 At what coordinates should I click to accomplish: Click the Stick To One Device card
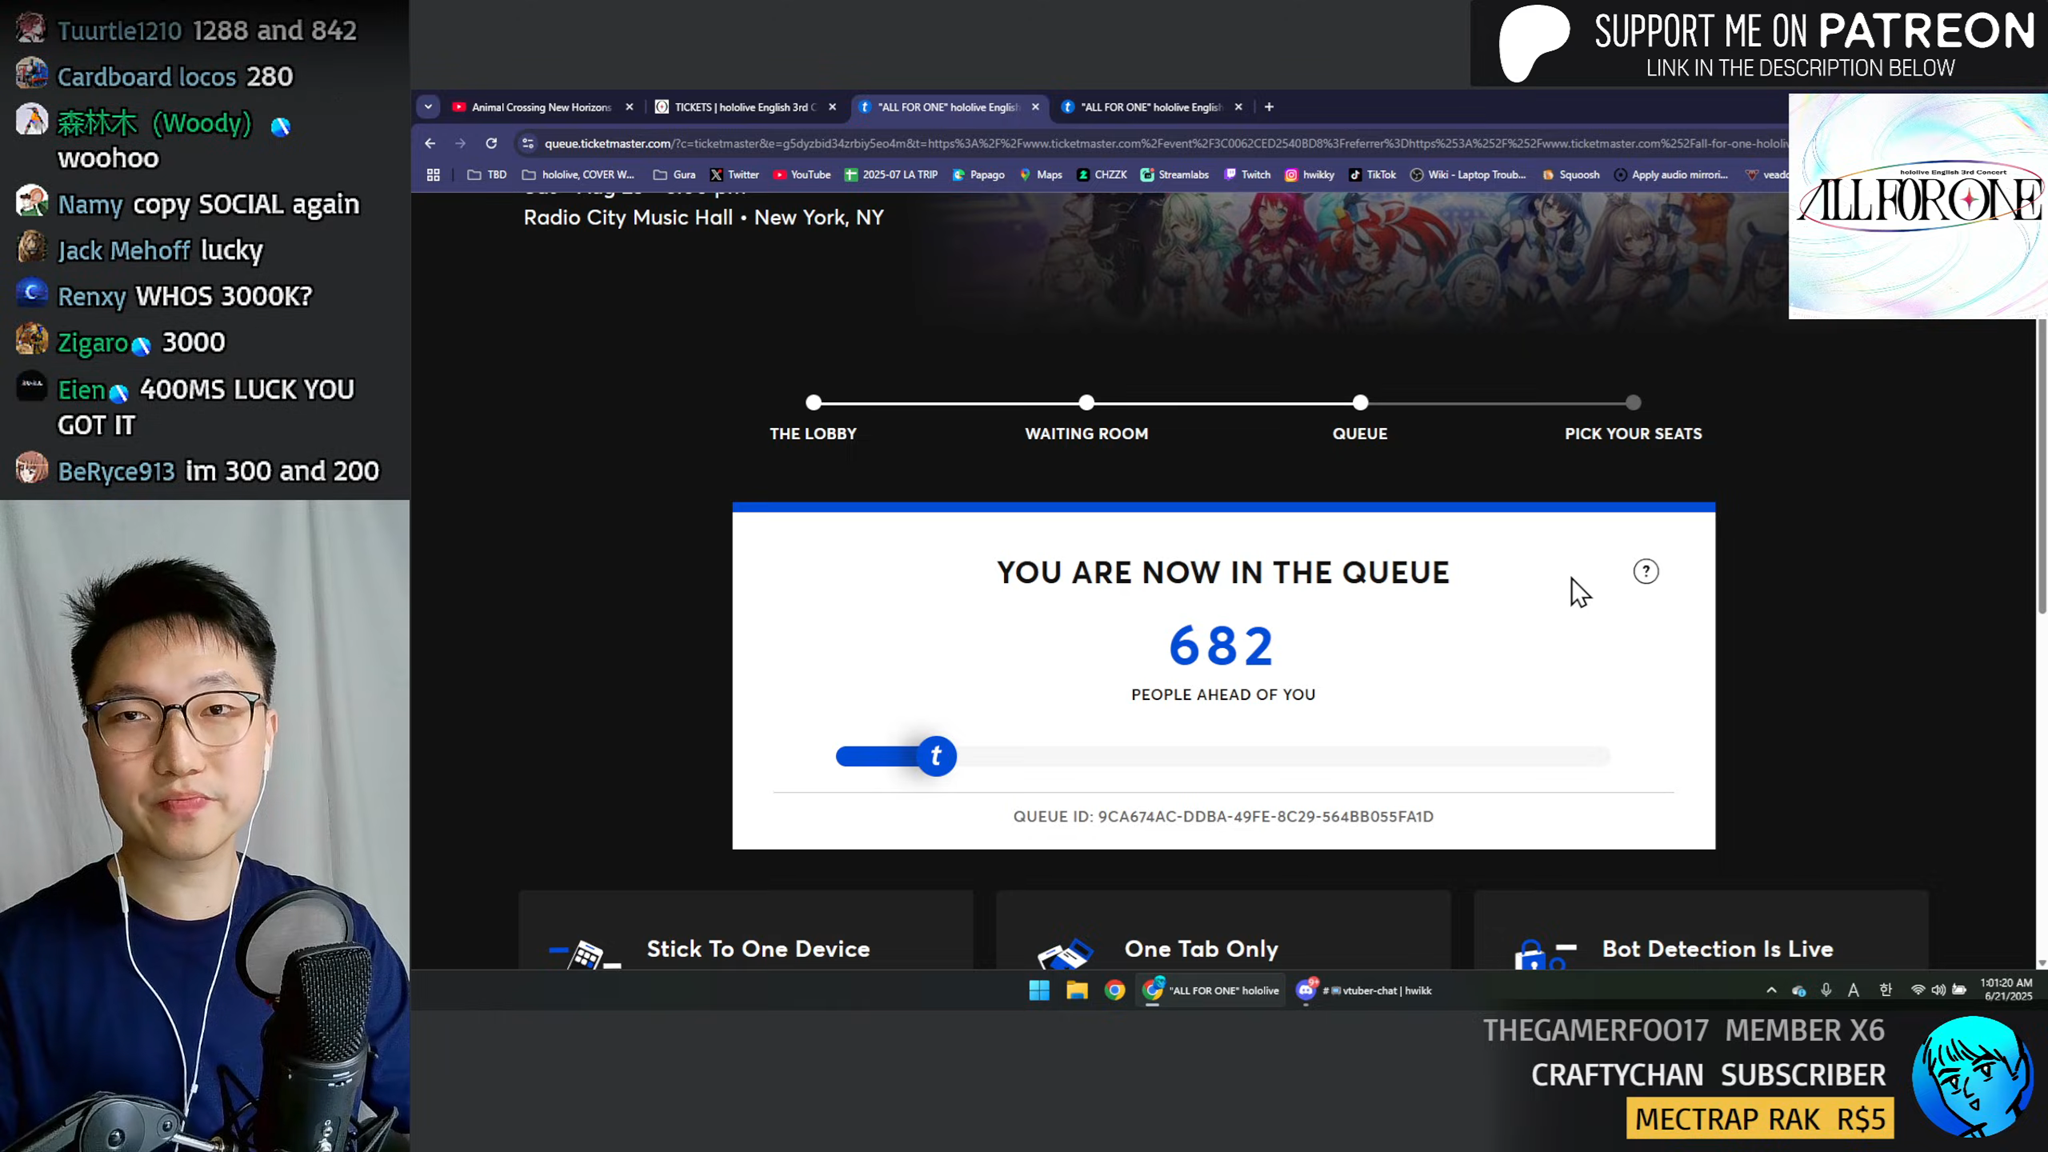[x=746, y=930]
